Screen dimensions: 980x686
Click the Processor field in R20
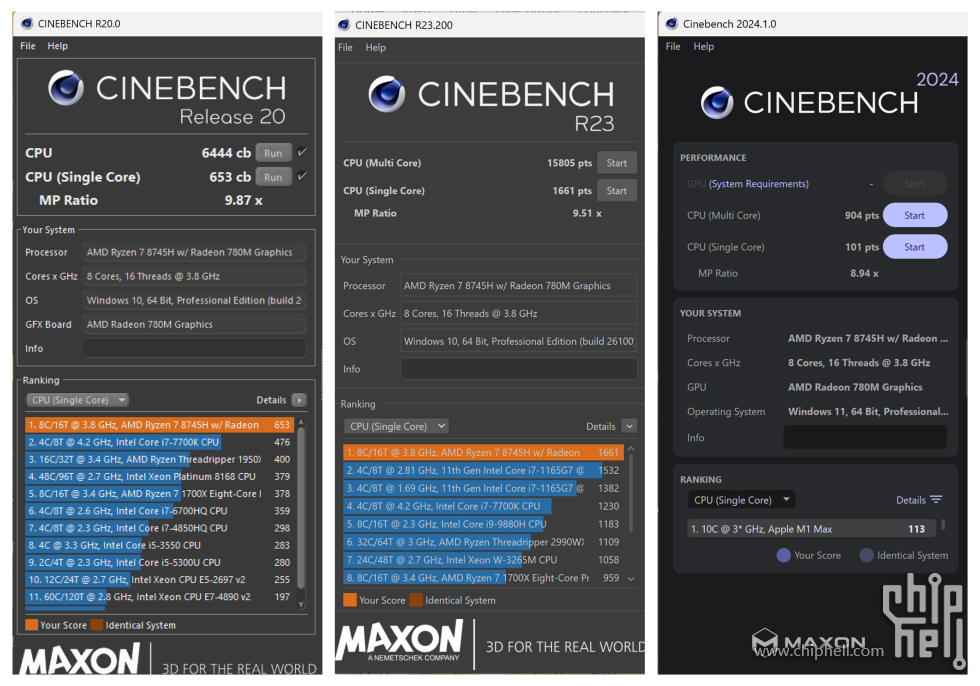pos(194,252)
